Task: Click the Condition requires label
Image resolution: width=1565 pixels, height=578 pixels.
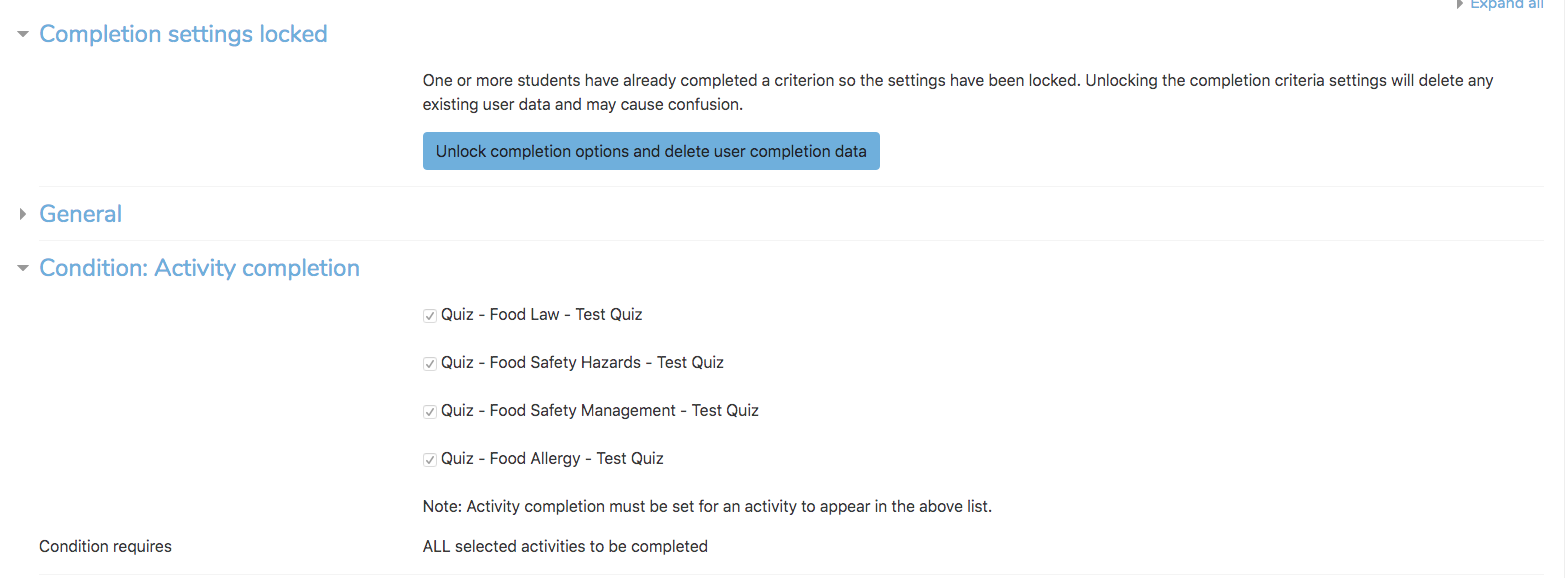Action: point(105,547)
